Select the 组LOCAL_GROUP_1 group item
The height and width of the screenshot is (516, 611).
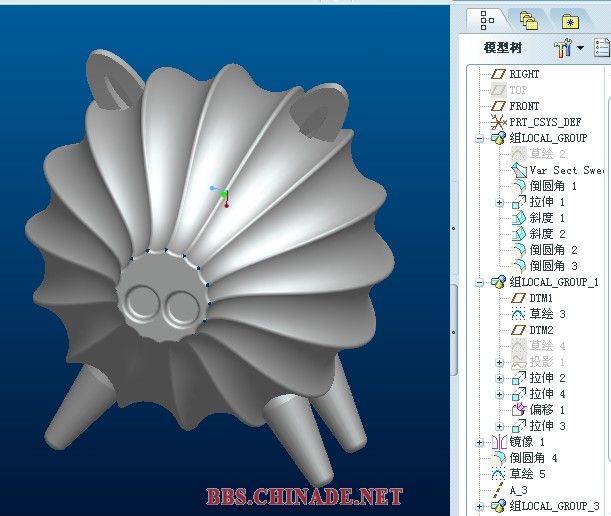click(x=545, y=282)
